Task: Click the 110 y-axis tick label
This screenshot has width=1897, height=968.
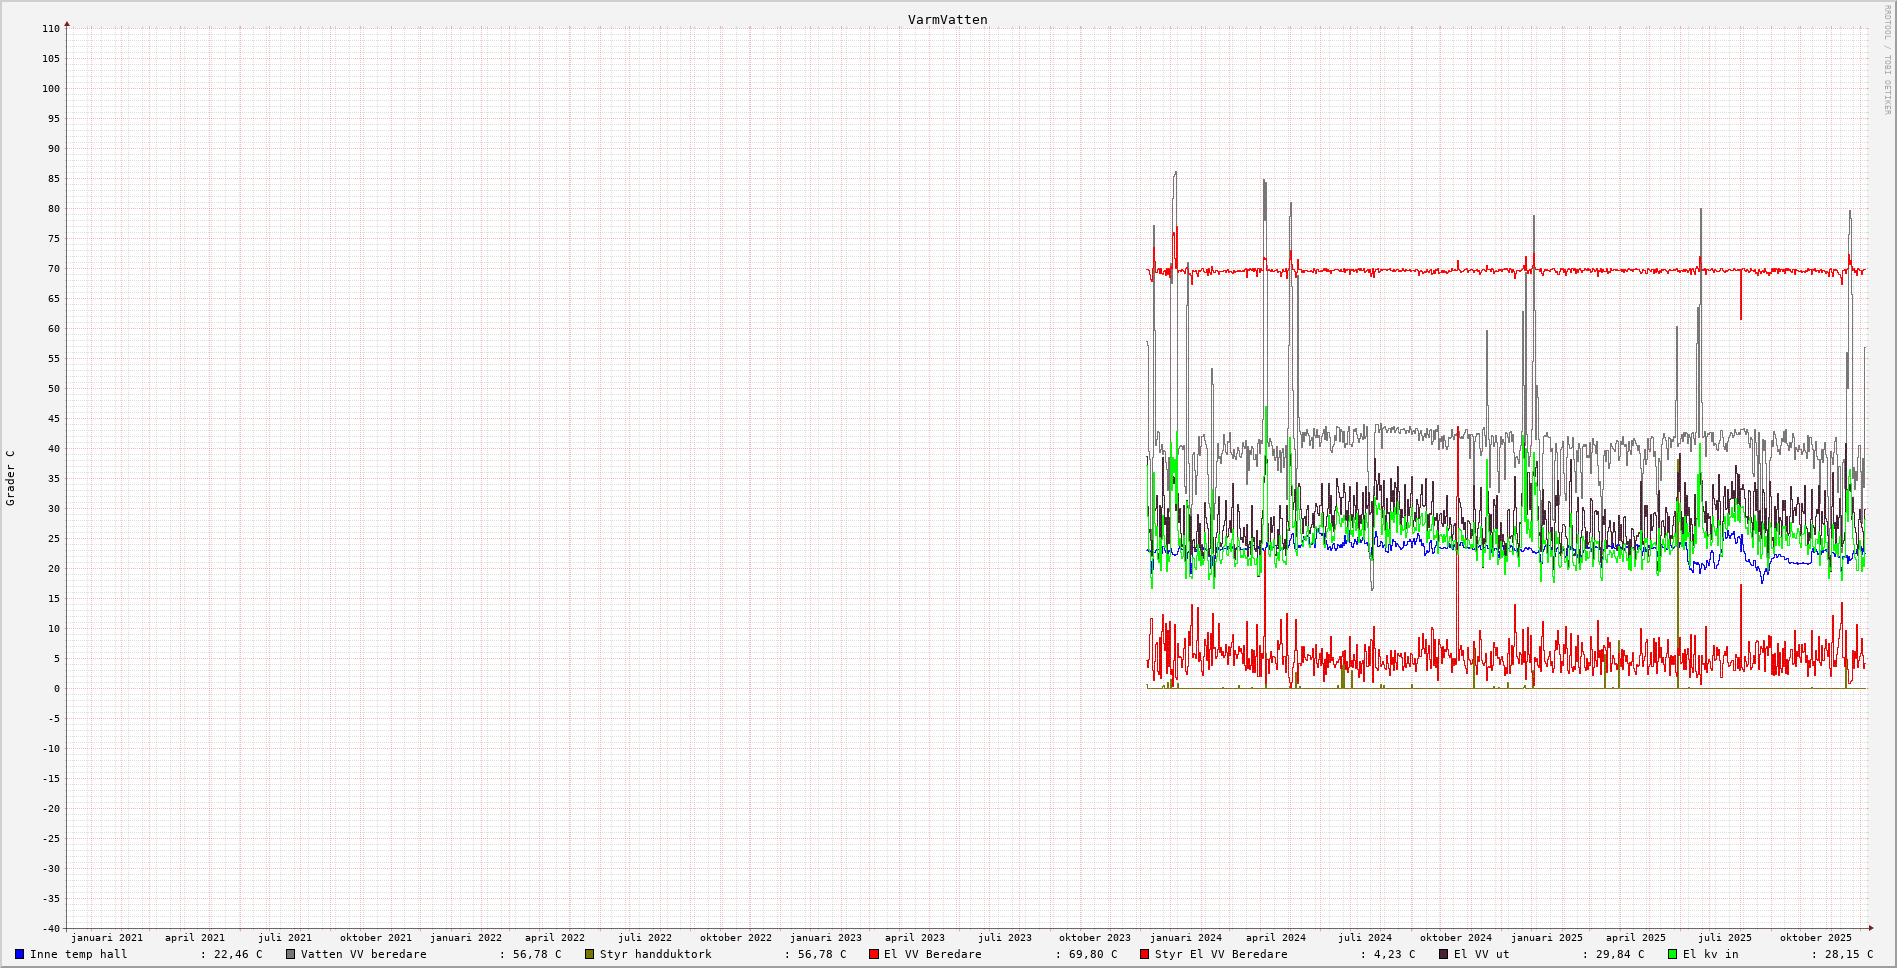Action: point(51,29)
